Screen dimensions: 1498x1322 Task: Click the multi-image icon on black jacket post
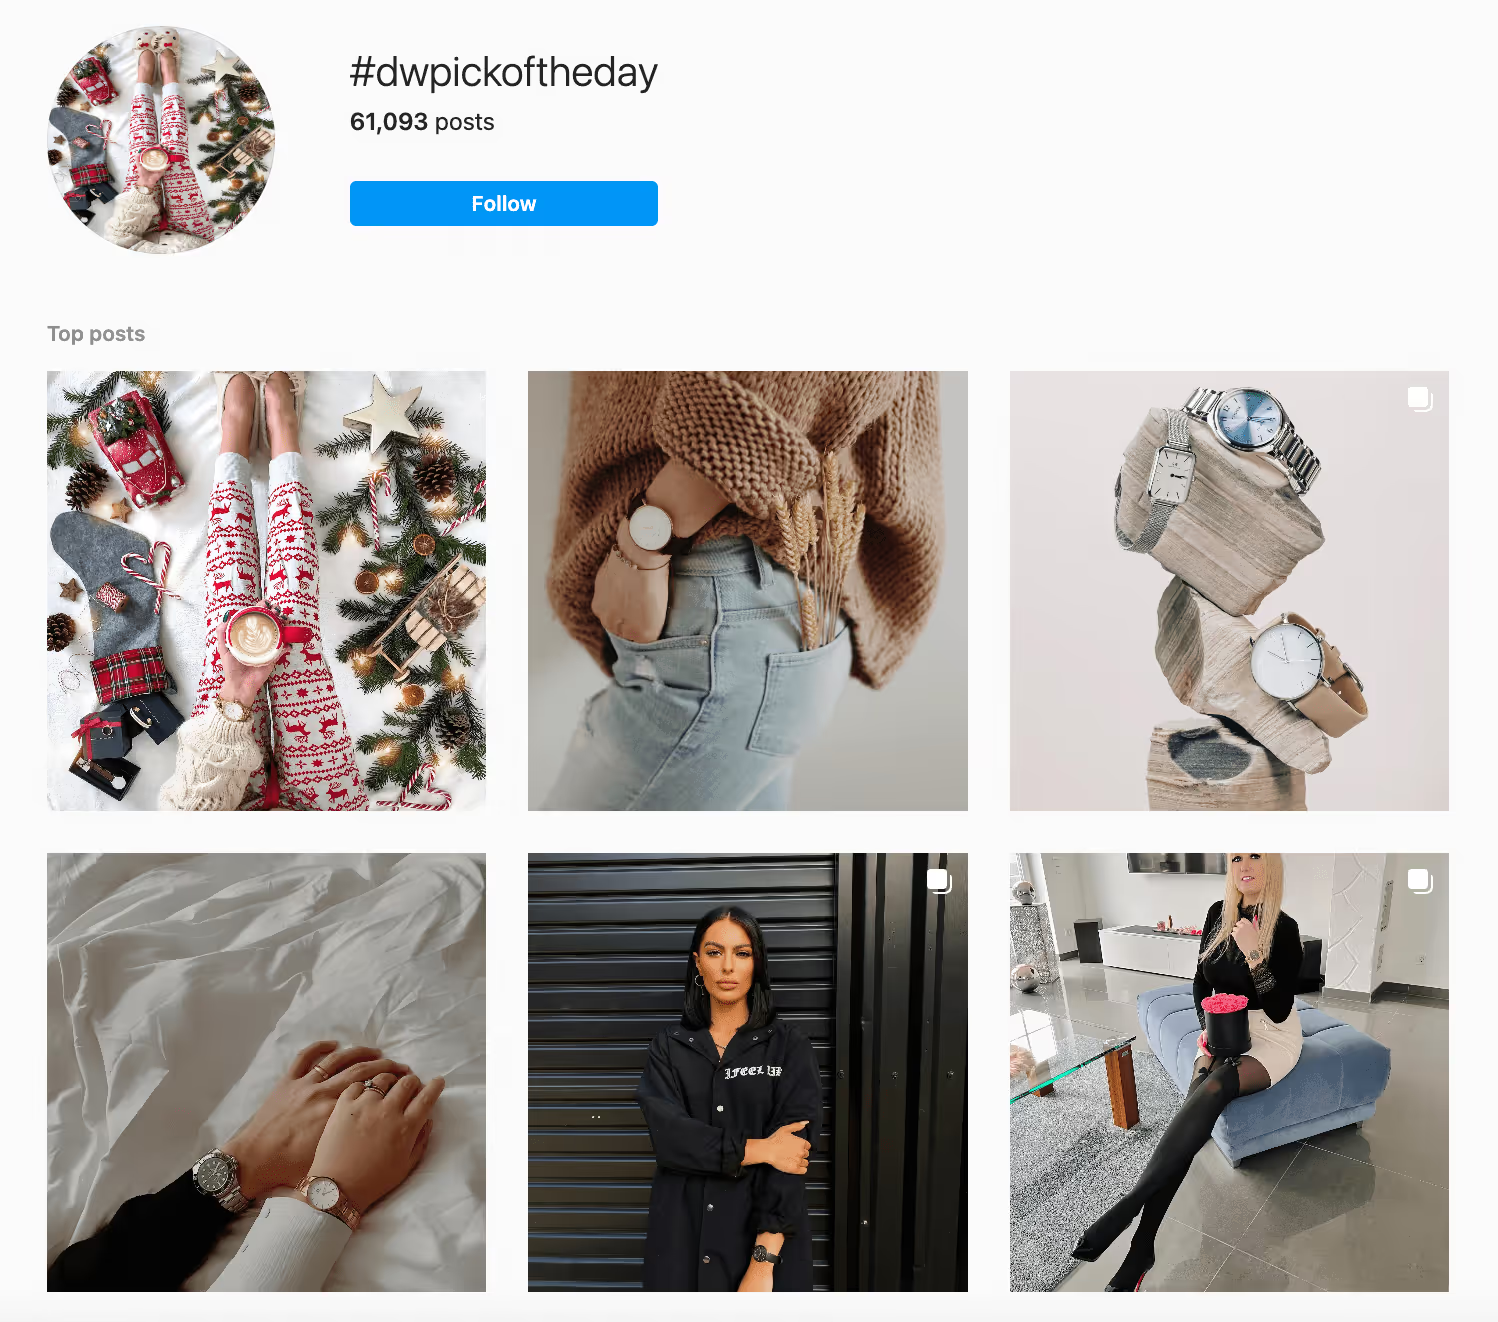coord(939,881)
